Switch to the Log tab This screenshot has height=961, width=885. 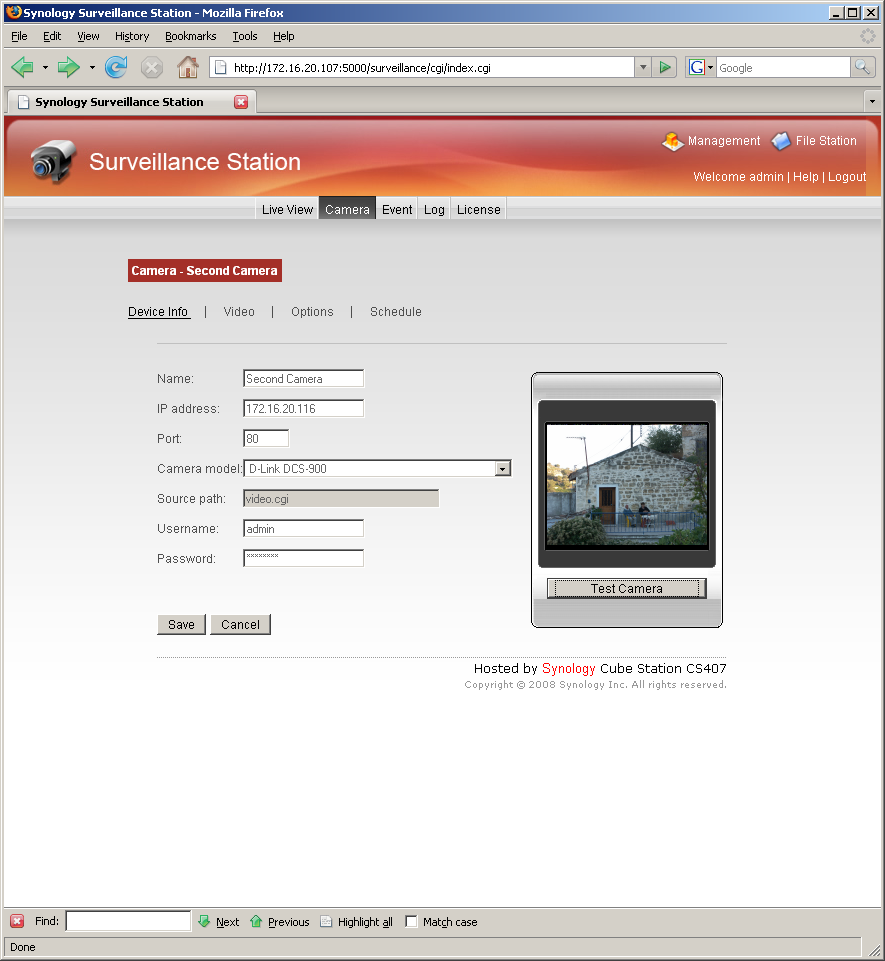coord(434,209)
